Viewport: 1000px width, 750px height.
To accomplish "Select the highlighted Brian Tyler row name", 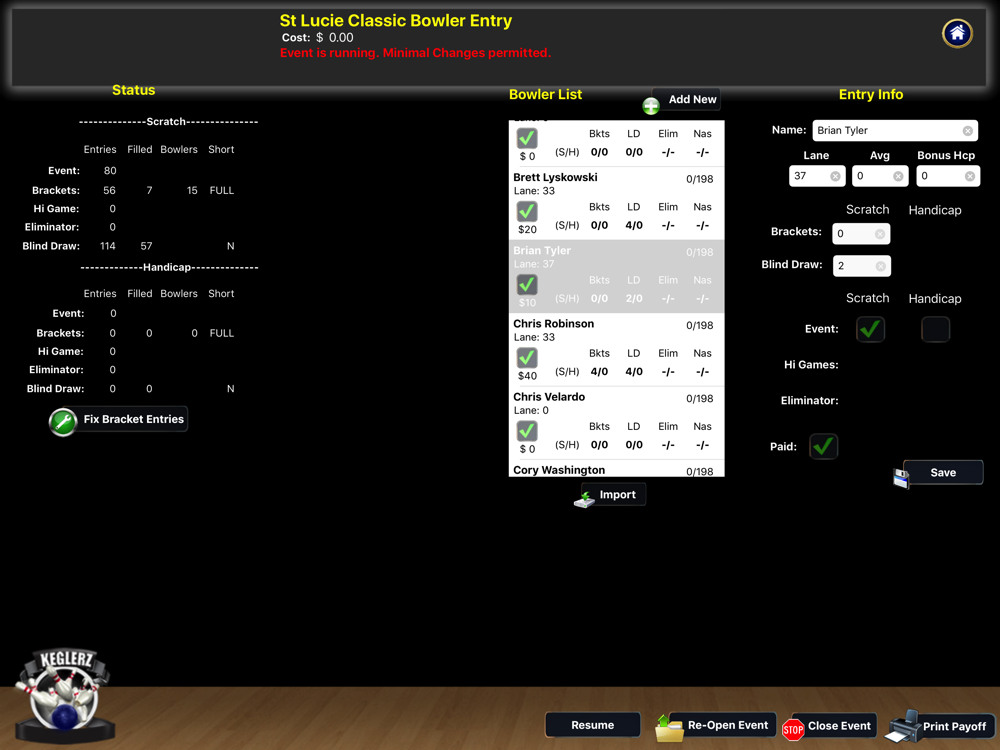I will tap(542, 251).
